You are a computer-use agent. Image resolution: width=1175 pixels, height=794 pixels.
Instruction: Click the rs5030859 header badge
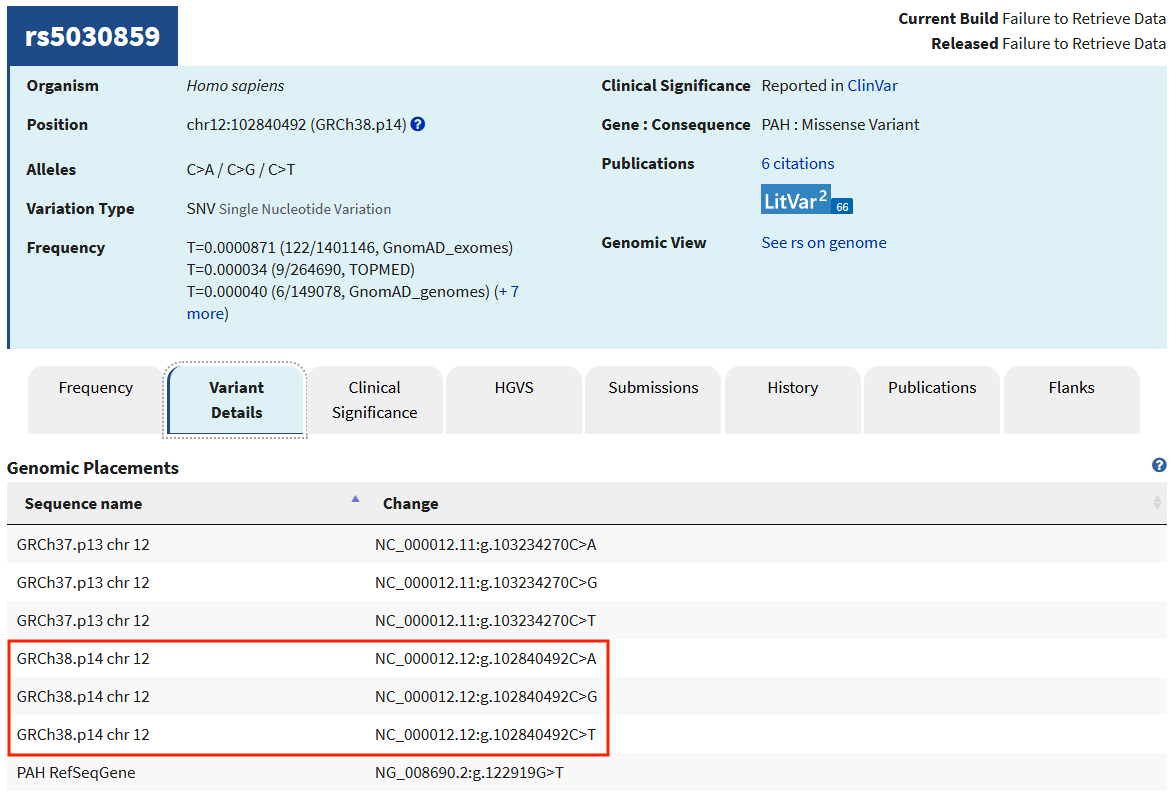[x=92, y=36]
